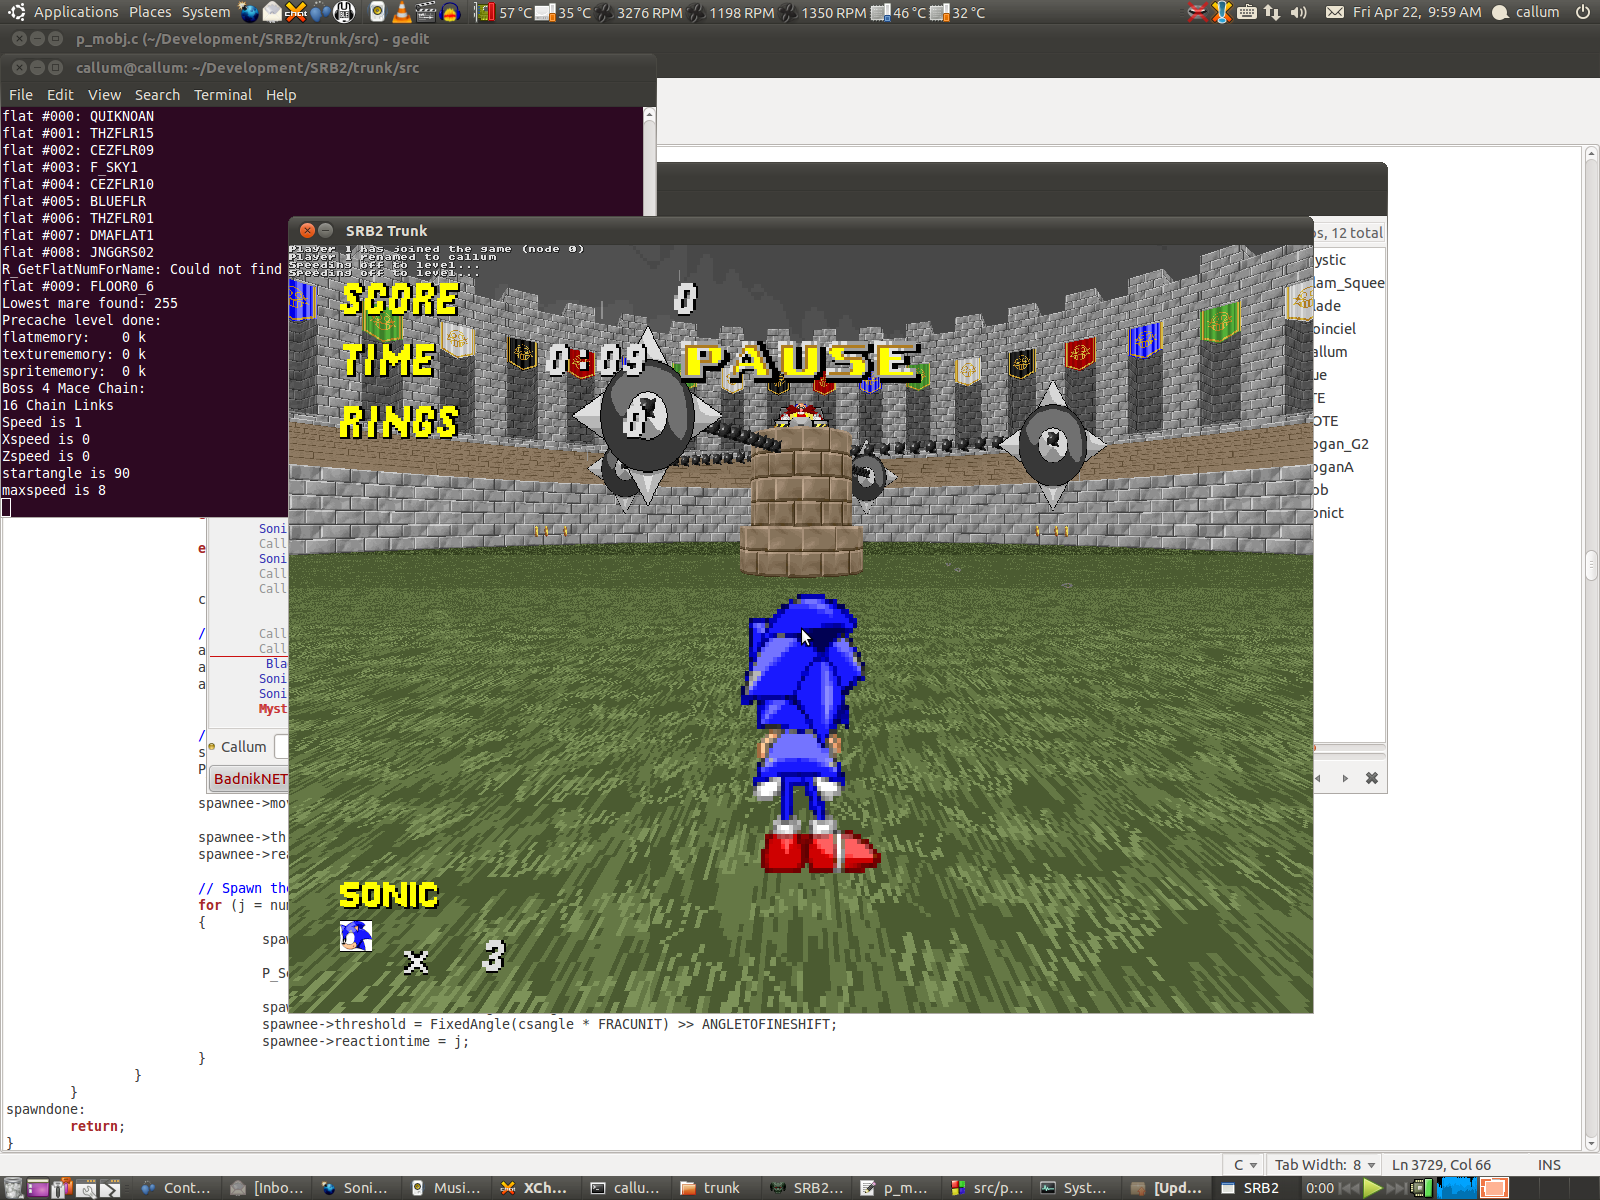Open the Places menu
Viewport: 1600px width, 1200px height.
point(150,12)
